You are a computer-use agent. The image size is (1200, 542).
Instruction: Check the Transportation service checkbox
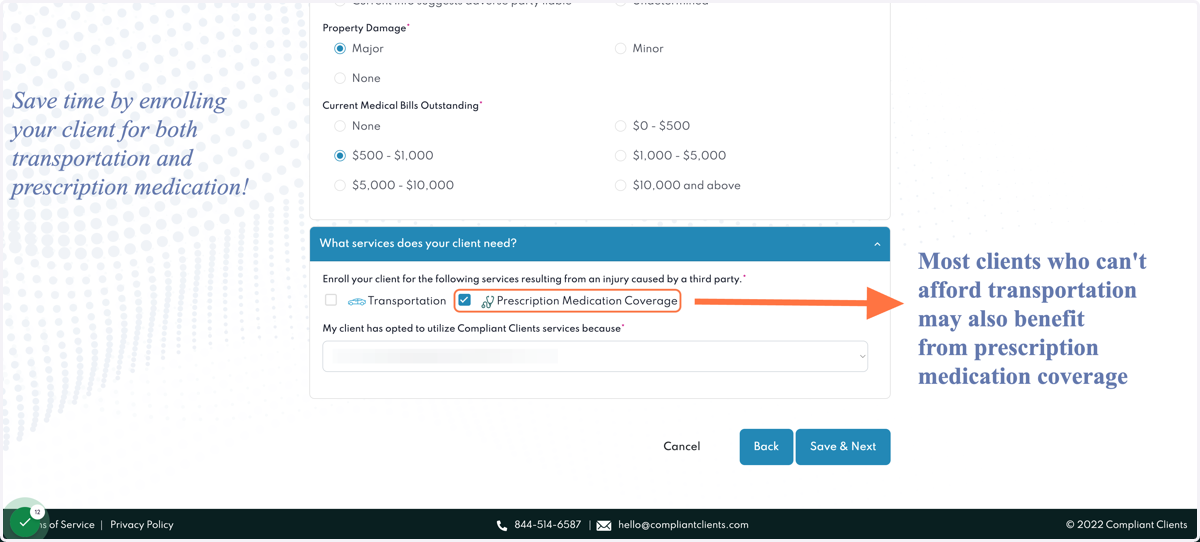331,300
